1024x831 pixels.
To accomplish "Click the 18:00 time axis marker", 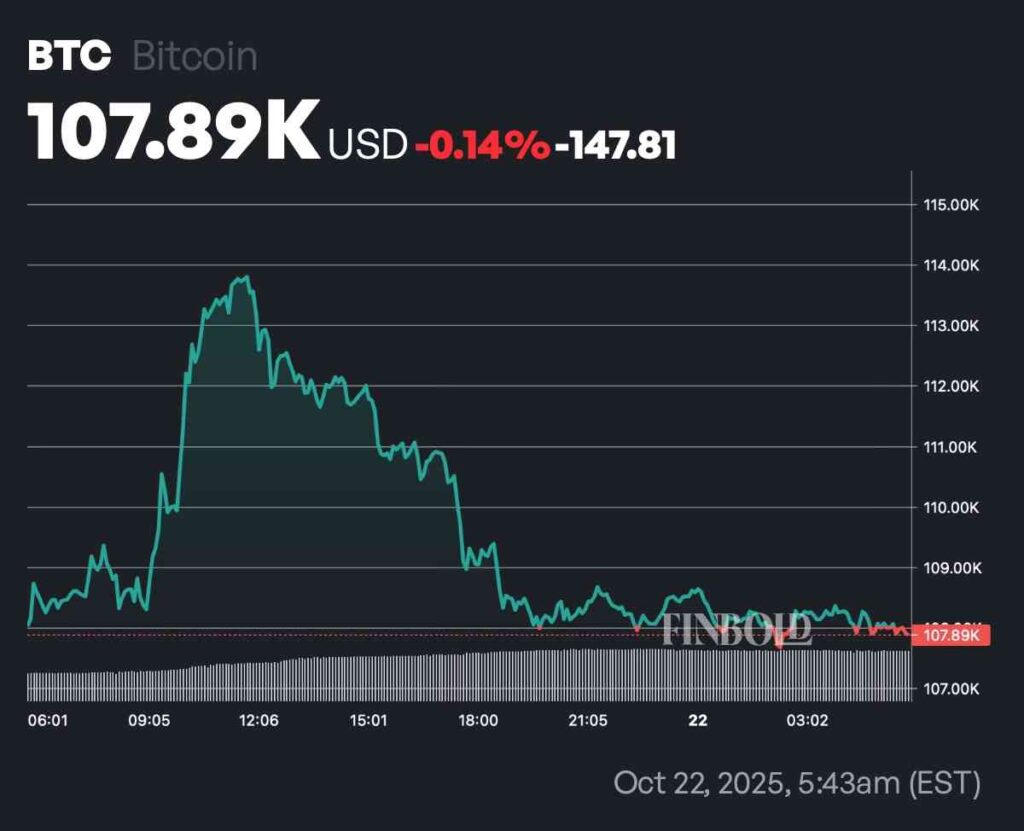I will point(479,721).
